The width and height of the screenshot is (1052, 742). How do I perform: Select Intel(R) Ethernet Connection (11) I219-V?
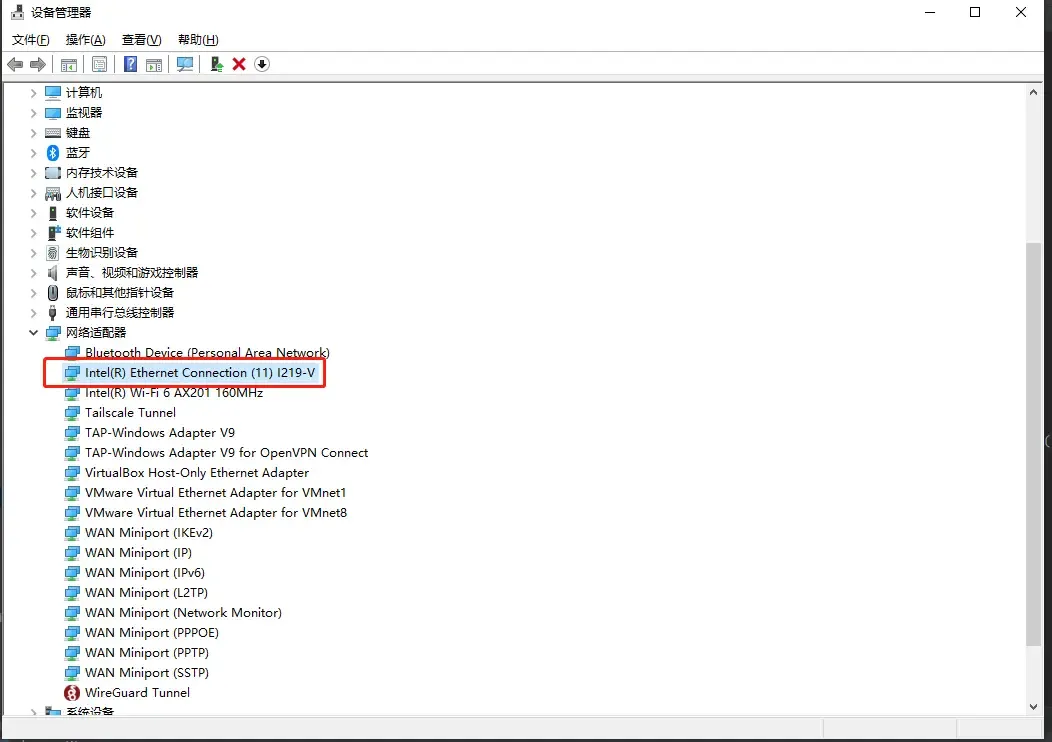[x=200, y=372]
